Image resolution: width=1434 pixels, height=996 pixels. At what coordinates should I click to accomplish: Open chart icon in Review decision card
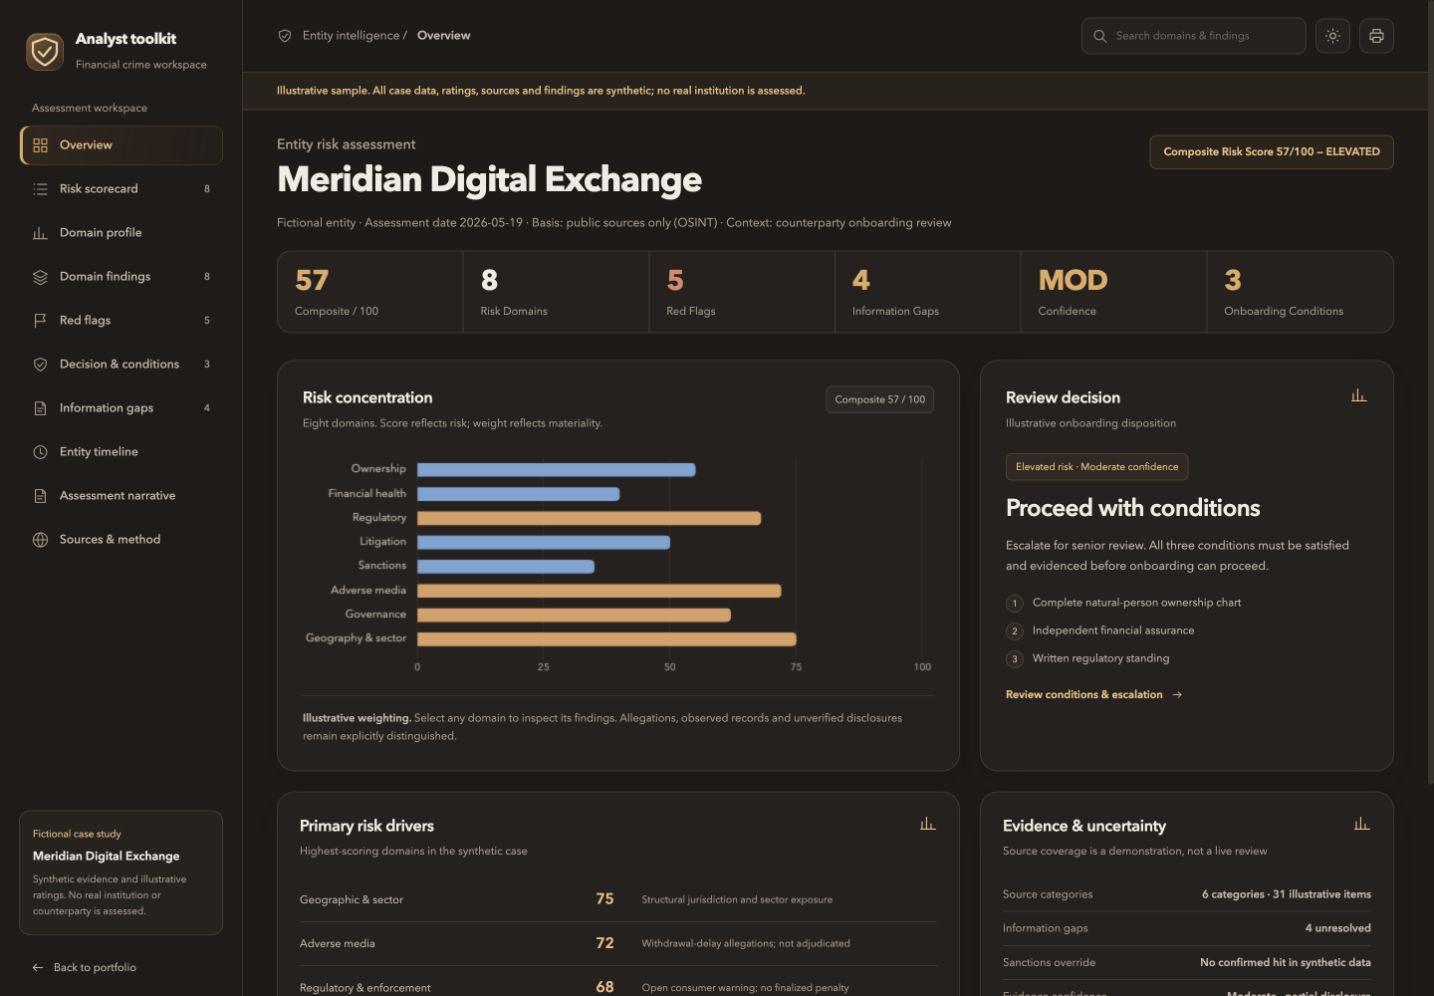point(1358,396)
